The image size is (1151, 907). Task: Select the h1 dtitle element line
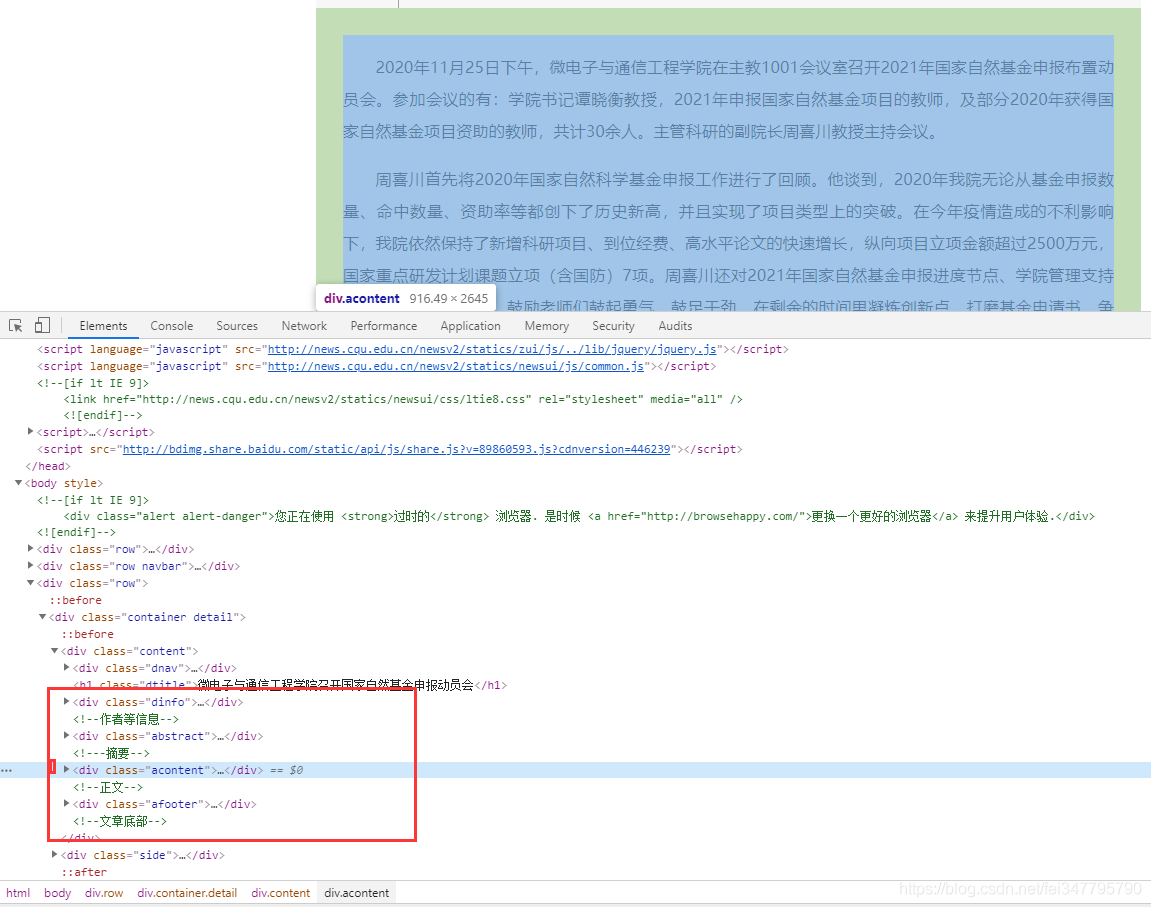pos(290,685)
